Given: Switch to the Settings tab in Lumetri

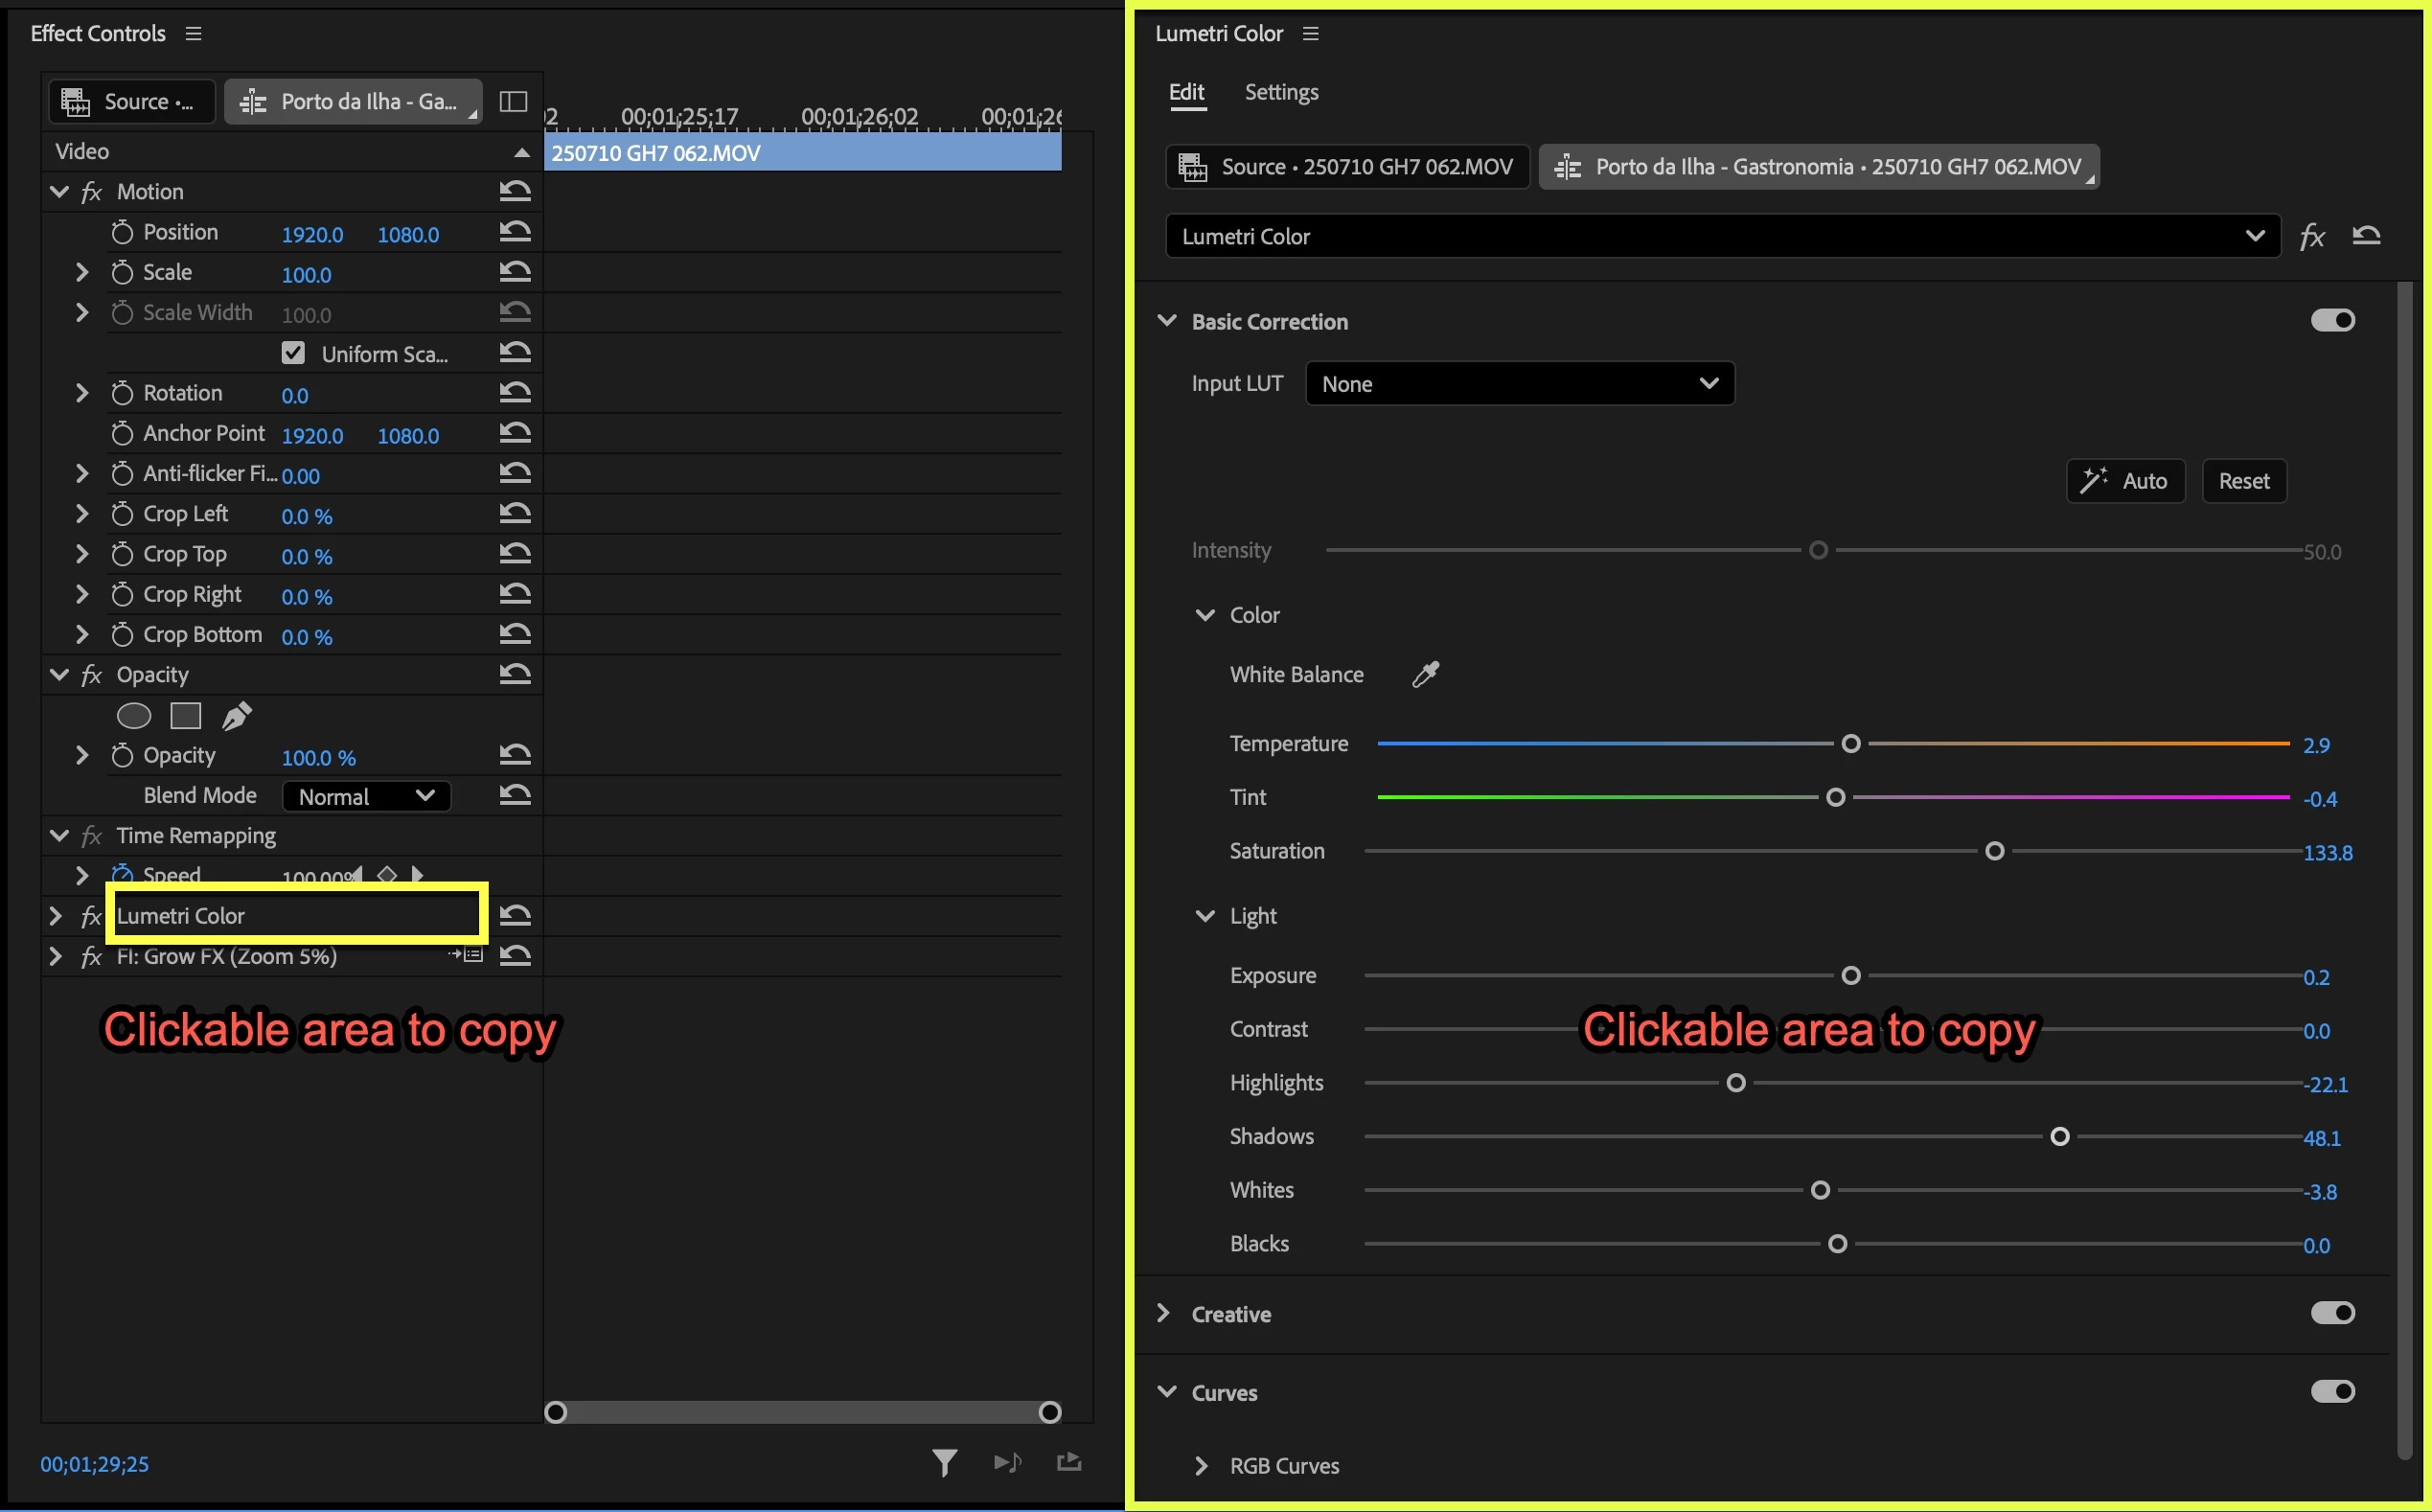Looking at the screenshot, I should 1281,92.
